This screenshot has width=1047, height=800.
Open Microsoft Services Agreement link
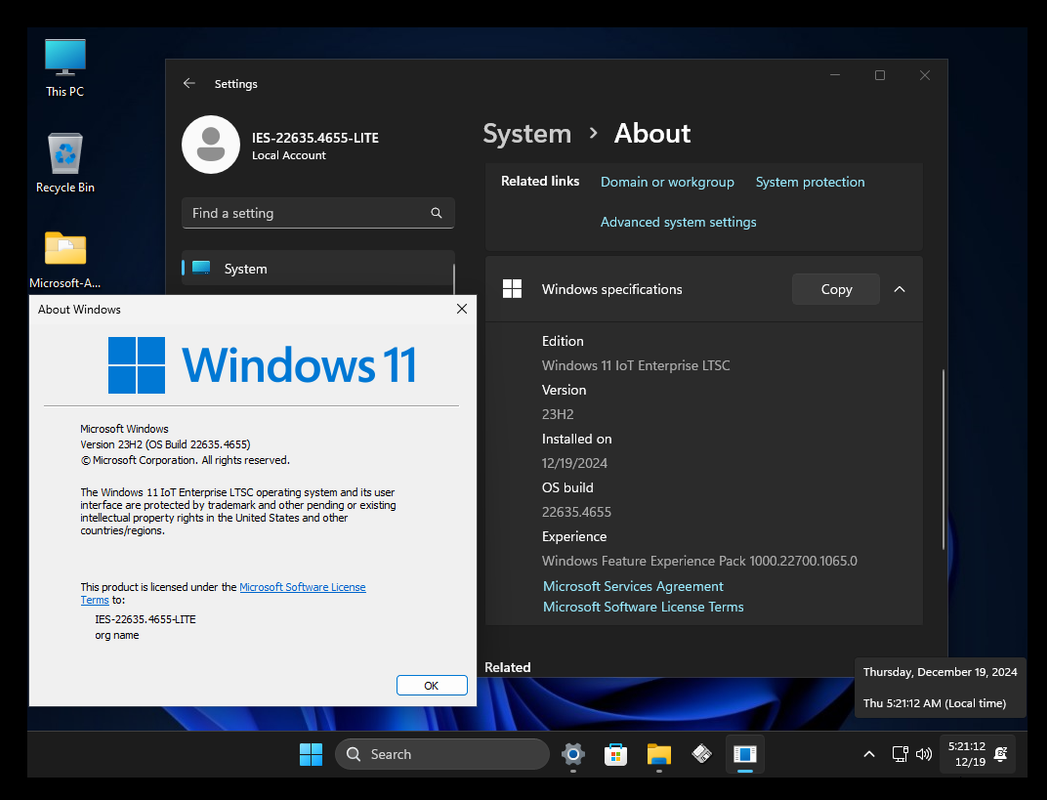point(633,586)
